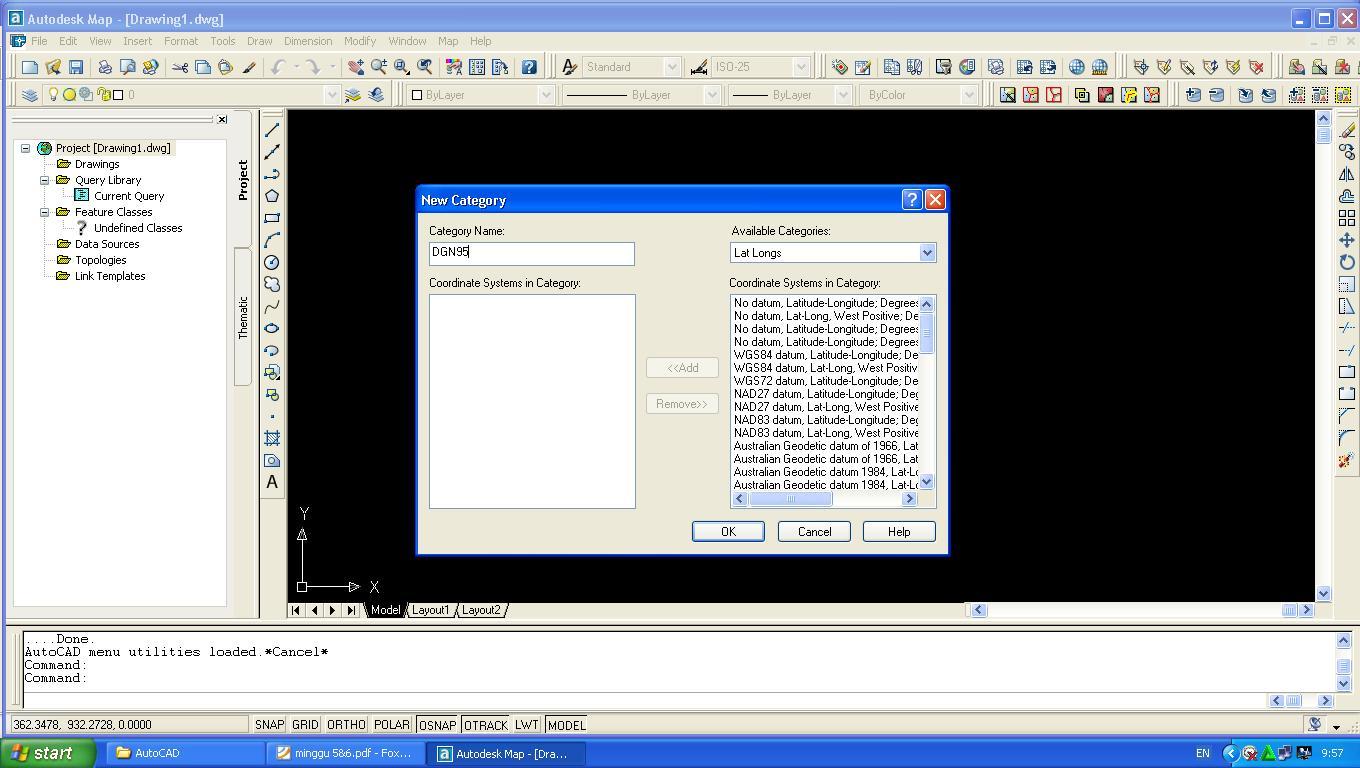Screen dimensions: 1360x768
Task: Click the Windows start button
Action: [48, 753]
